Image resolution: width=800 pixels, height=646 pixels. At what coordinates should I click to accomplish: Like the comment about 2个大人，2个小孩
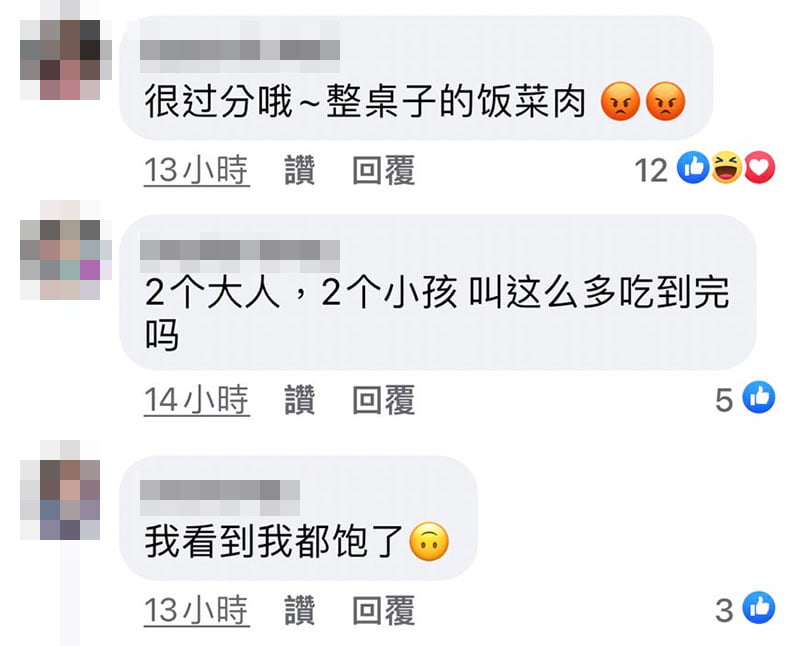(x=299, y=400)
